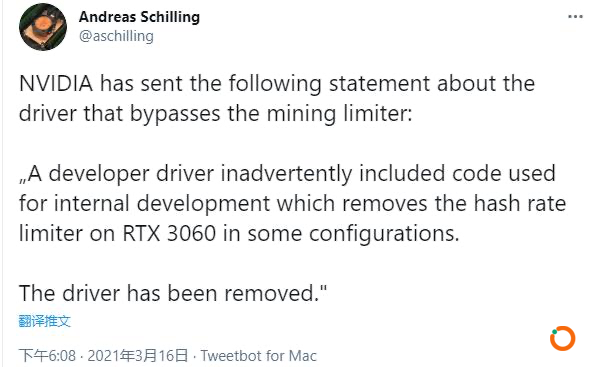Open the Andreas Schilling display name
595x367 pixels.
point(139,17)
